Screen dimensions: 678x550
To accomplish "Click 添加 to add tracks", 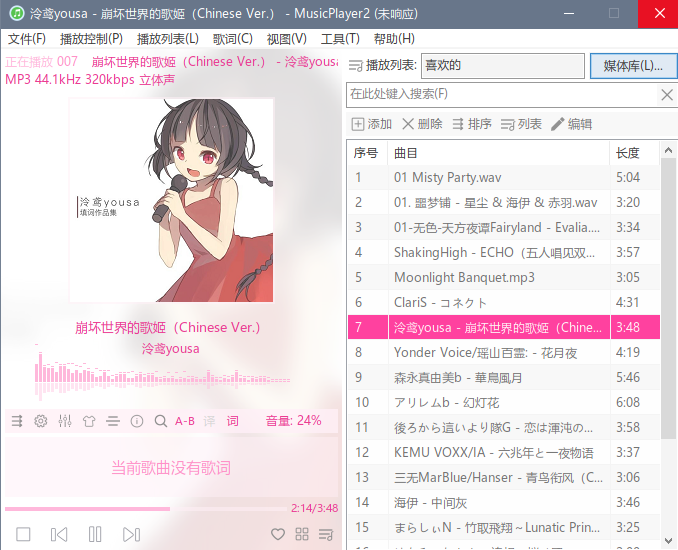I will click(x=371, y=124).
